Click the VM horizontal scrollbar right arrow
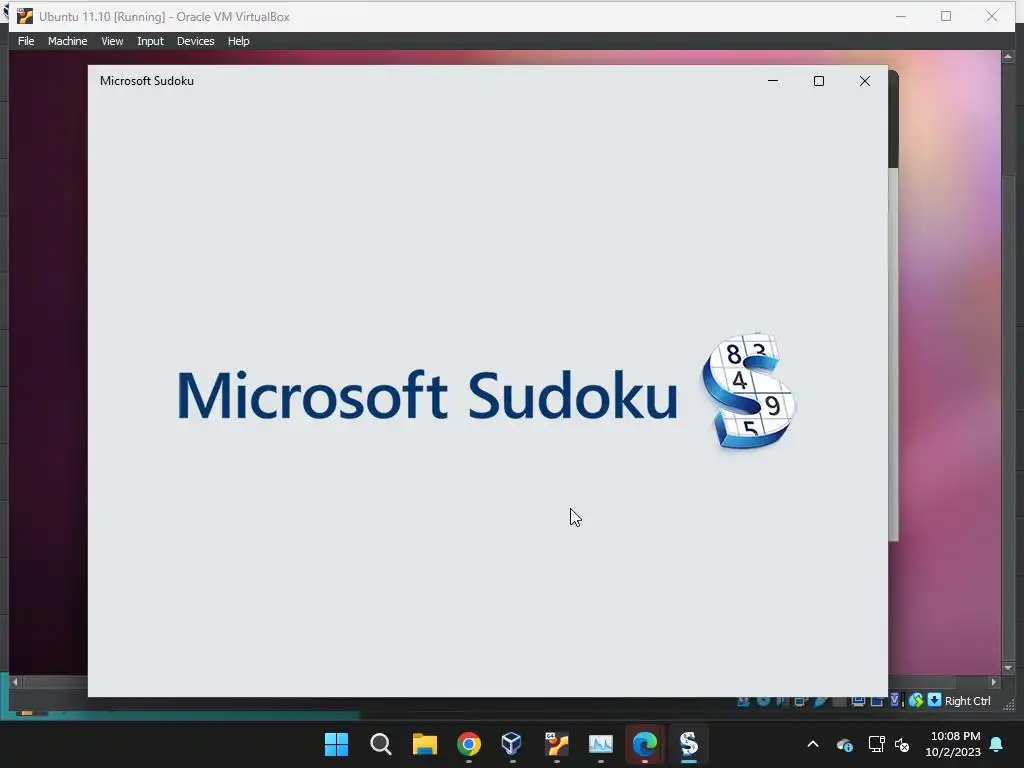 [993, 682]
